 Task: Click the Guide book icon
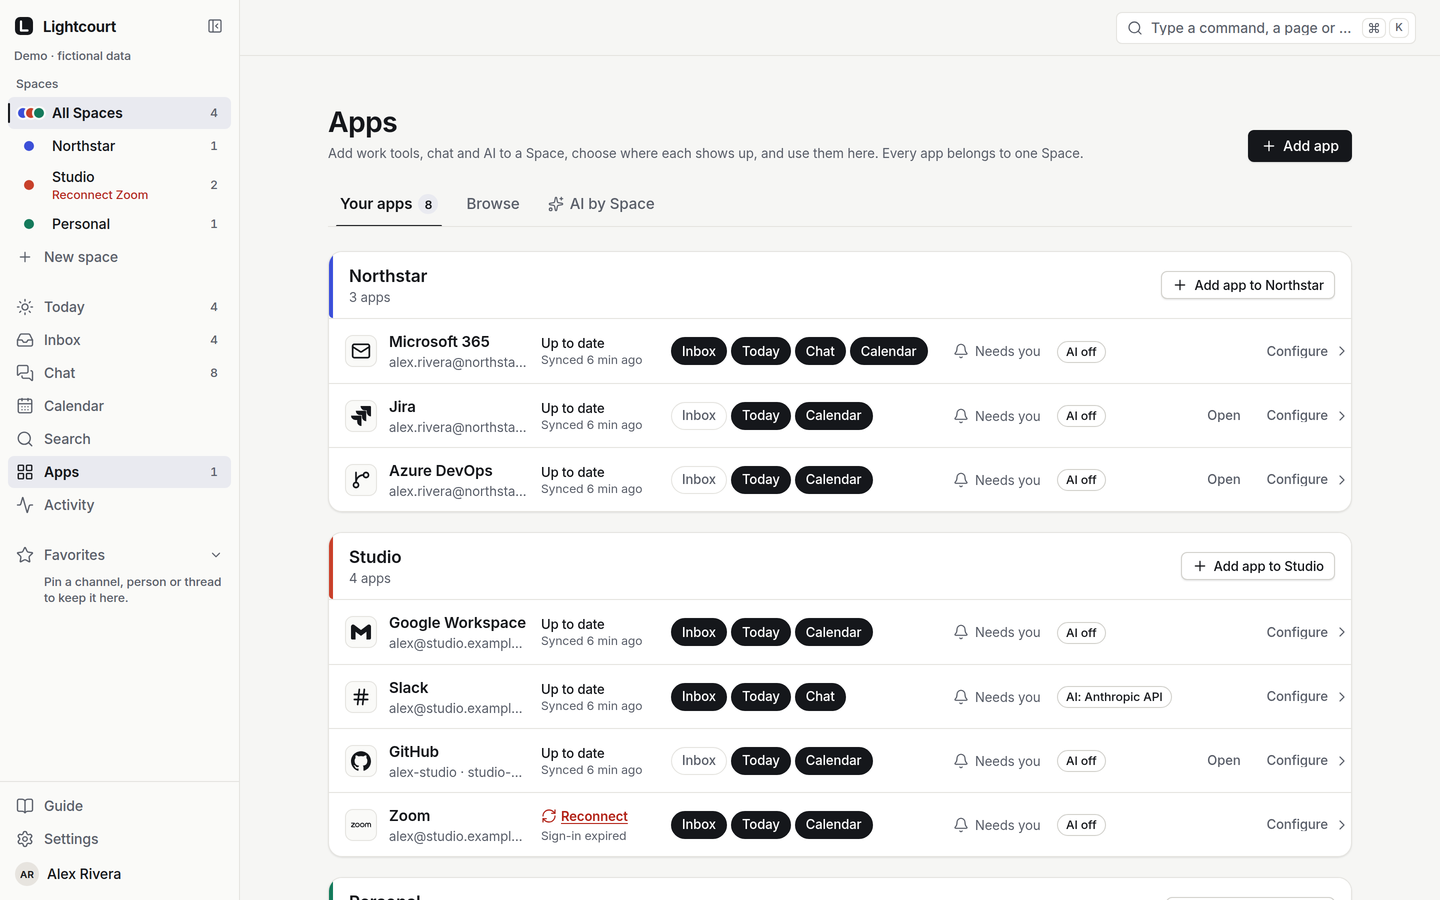(x=25, y=806)
